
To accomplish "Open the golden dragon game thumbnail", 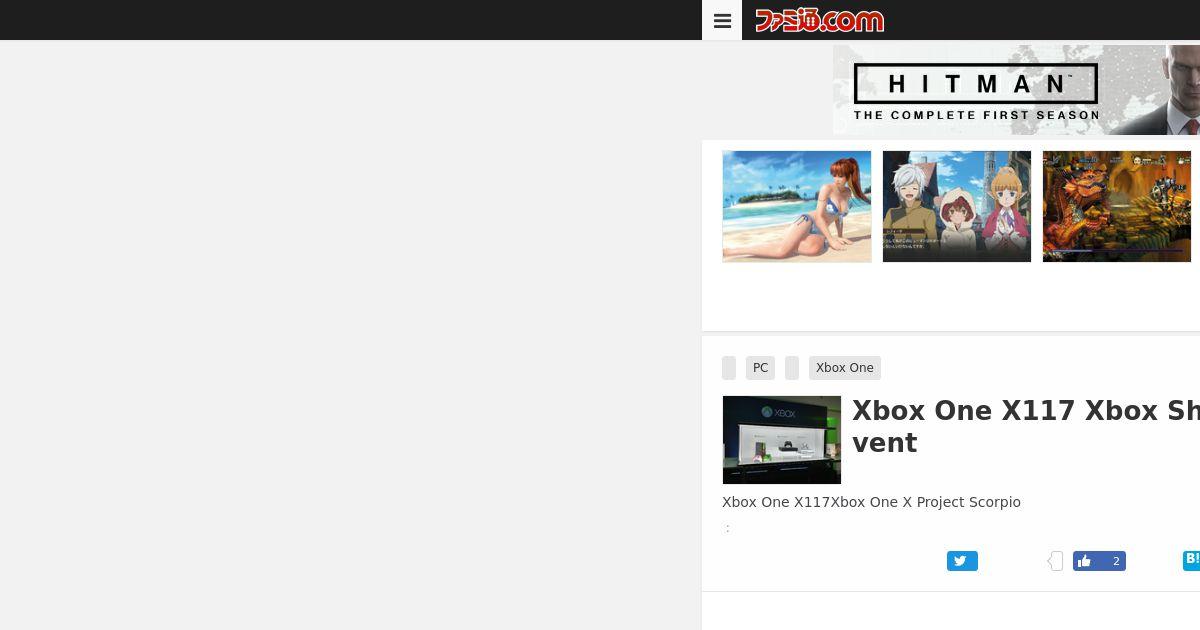I will pyautogui.click(x=1117, y=207).
